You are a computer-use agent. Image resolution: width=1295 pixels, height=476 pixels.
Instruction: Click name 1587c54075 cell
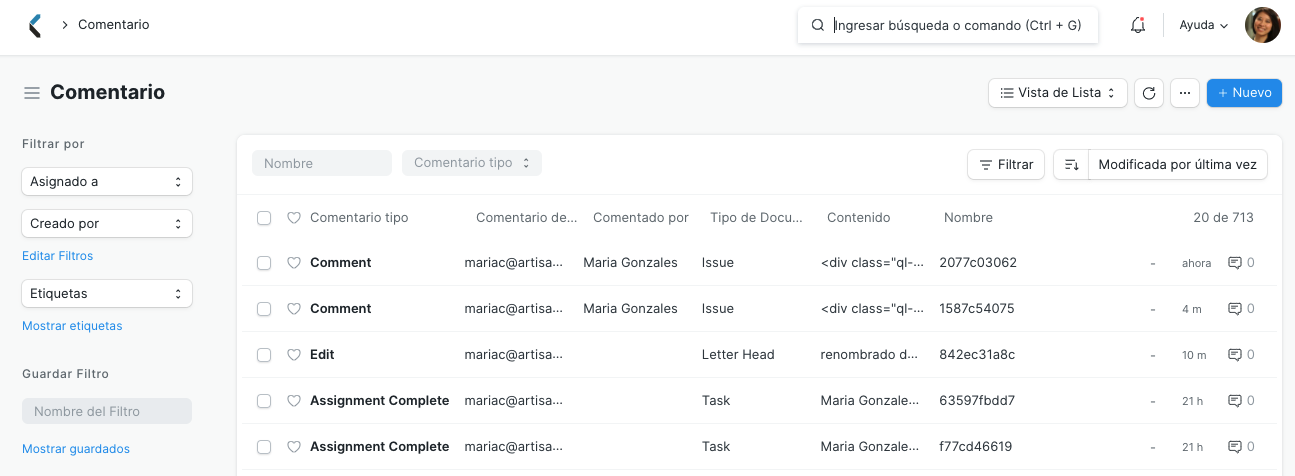977,309
